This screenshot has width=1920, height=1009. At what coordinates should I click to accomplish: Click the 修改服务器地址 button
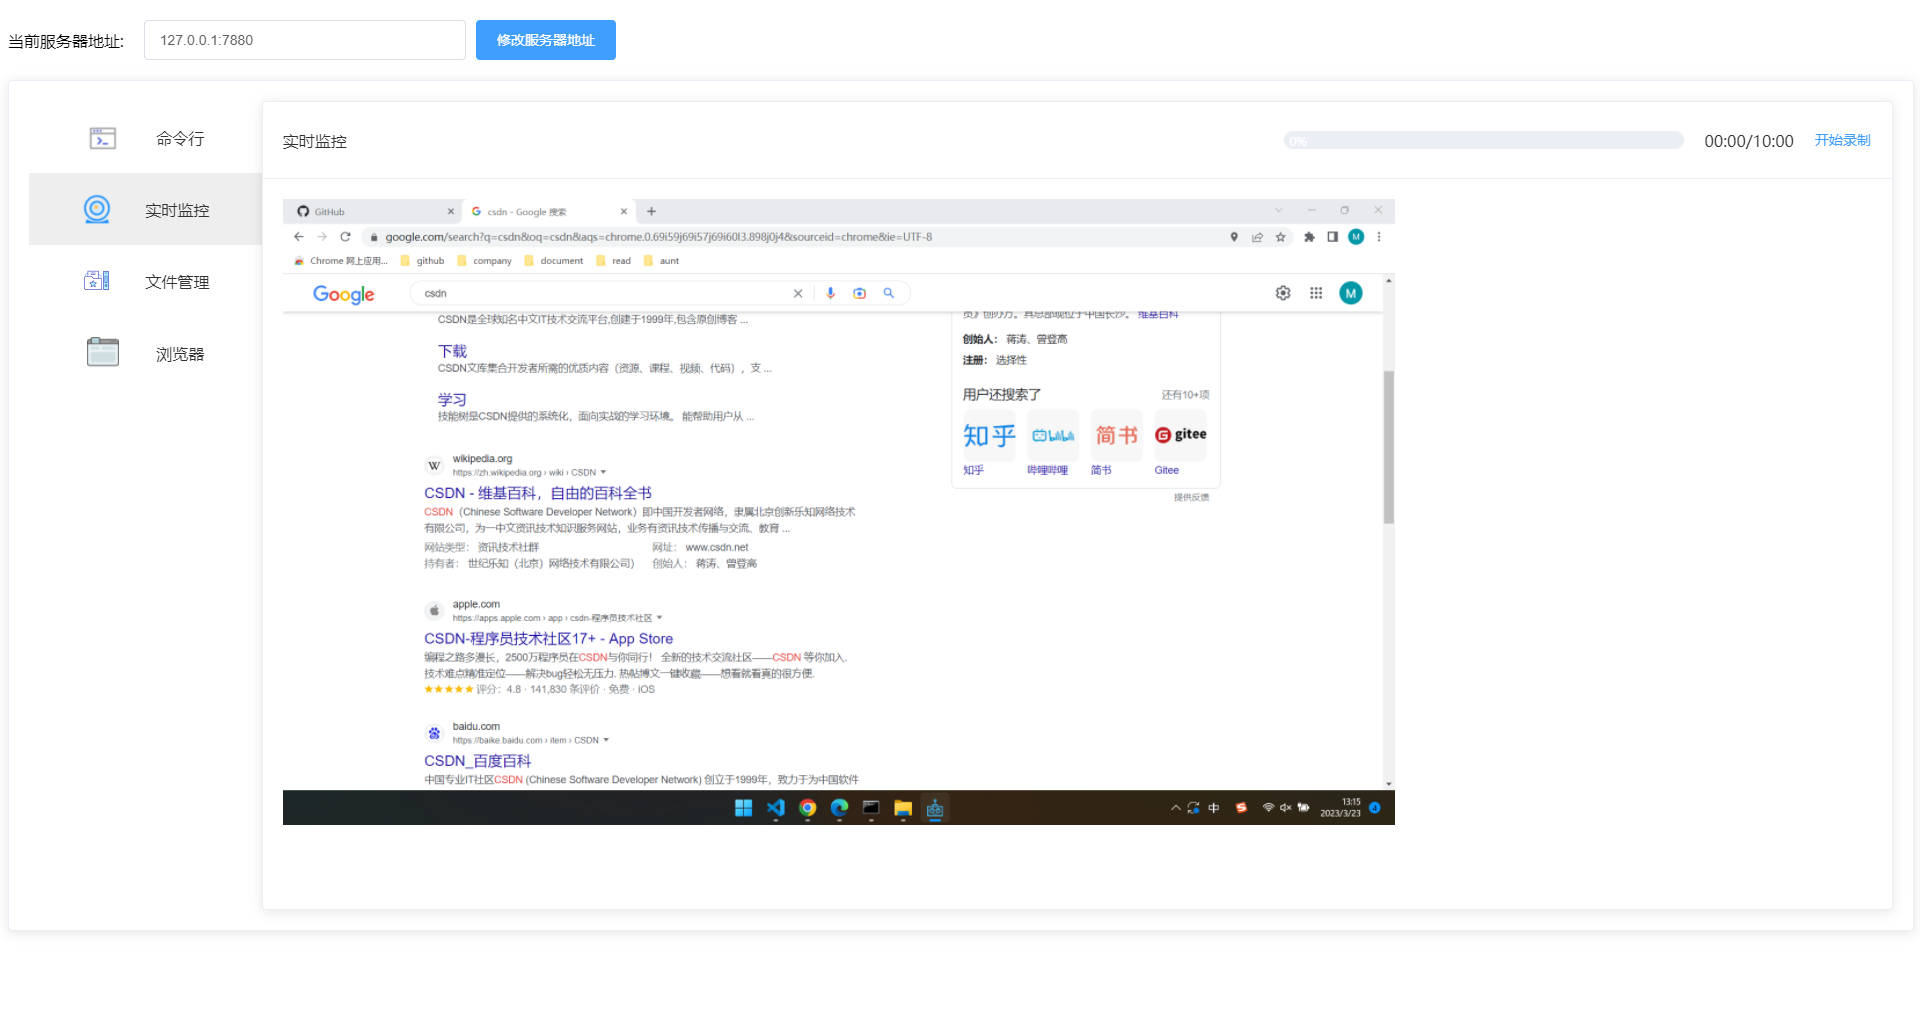545,40
